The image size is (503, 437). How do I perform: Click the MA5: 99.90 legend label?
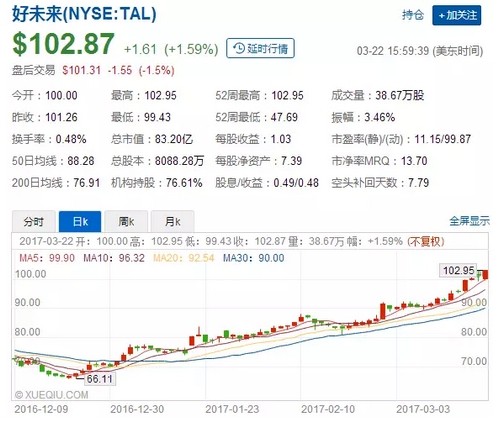click(47, 258)
